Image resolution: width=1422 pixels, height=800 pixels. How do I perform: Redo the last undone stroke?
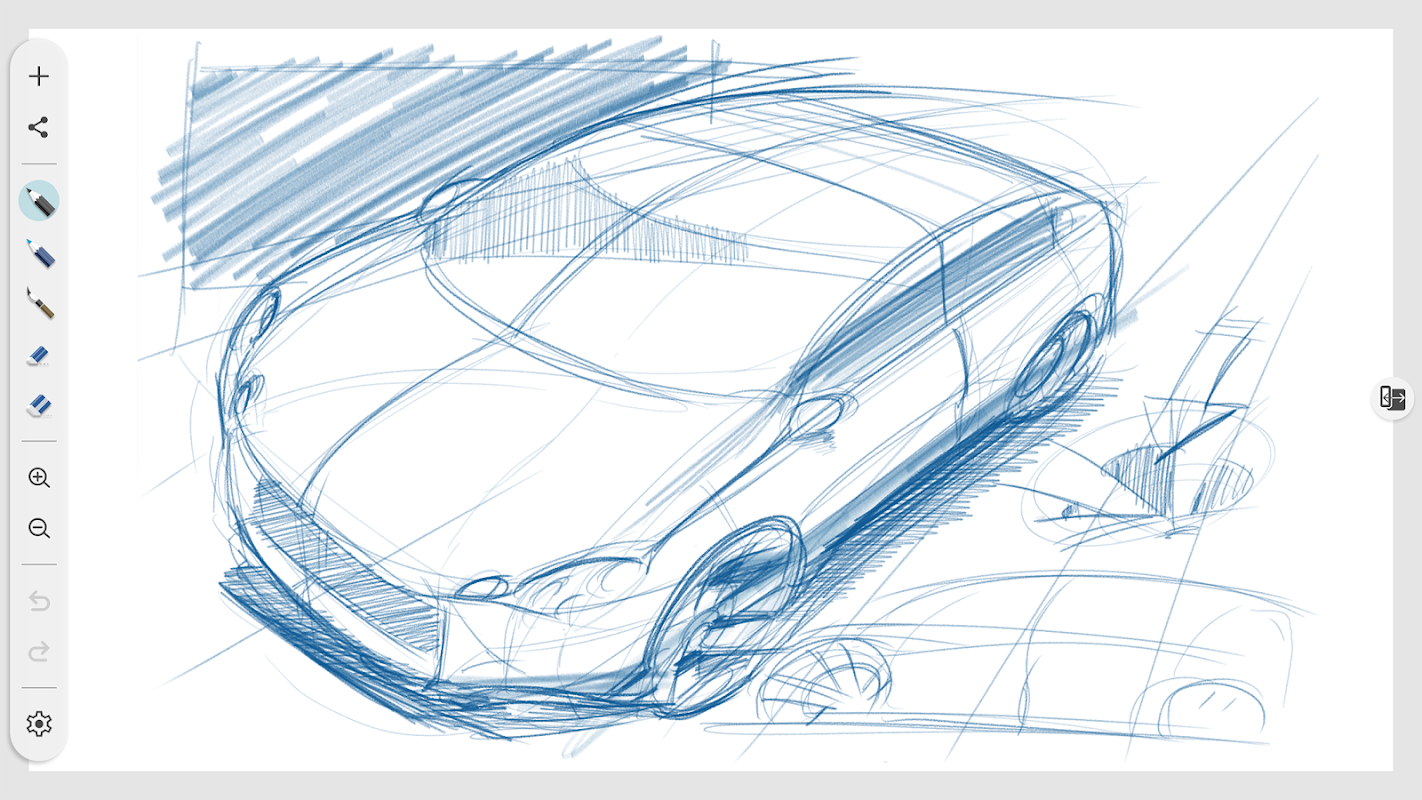click(39, 652)
